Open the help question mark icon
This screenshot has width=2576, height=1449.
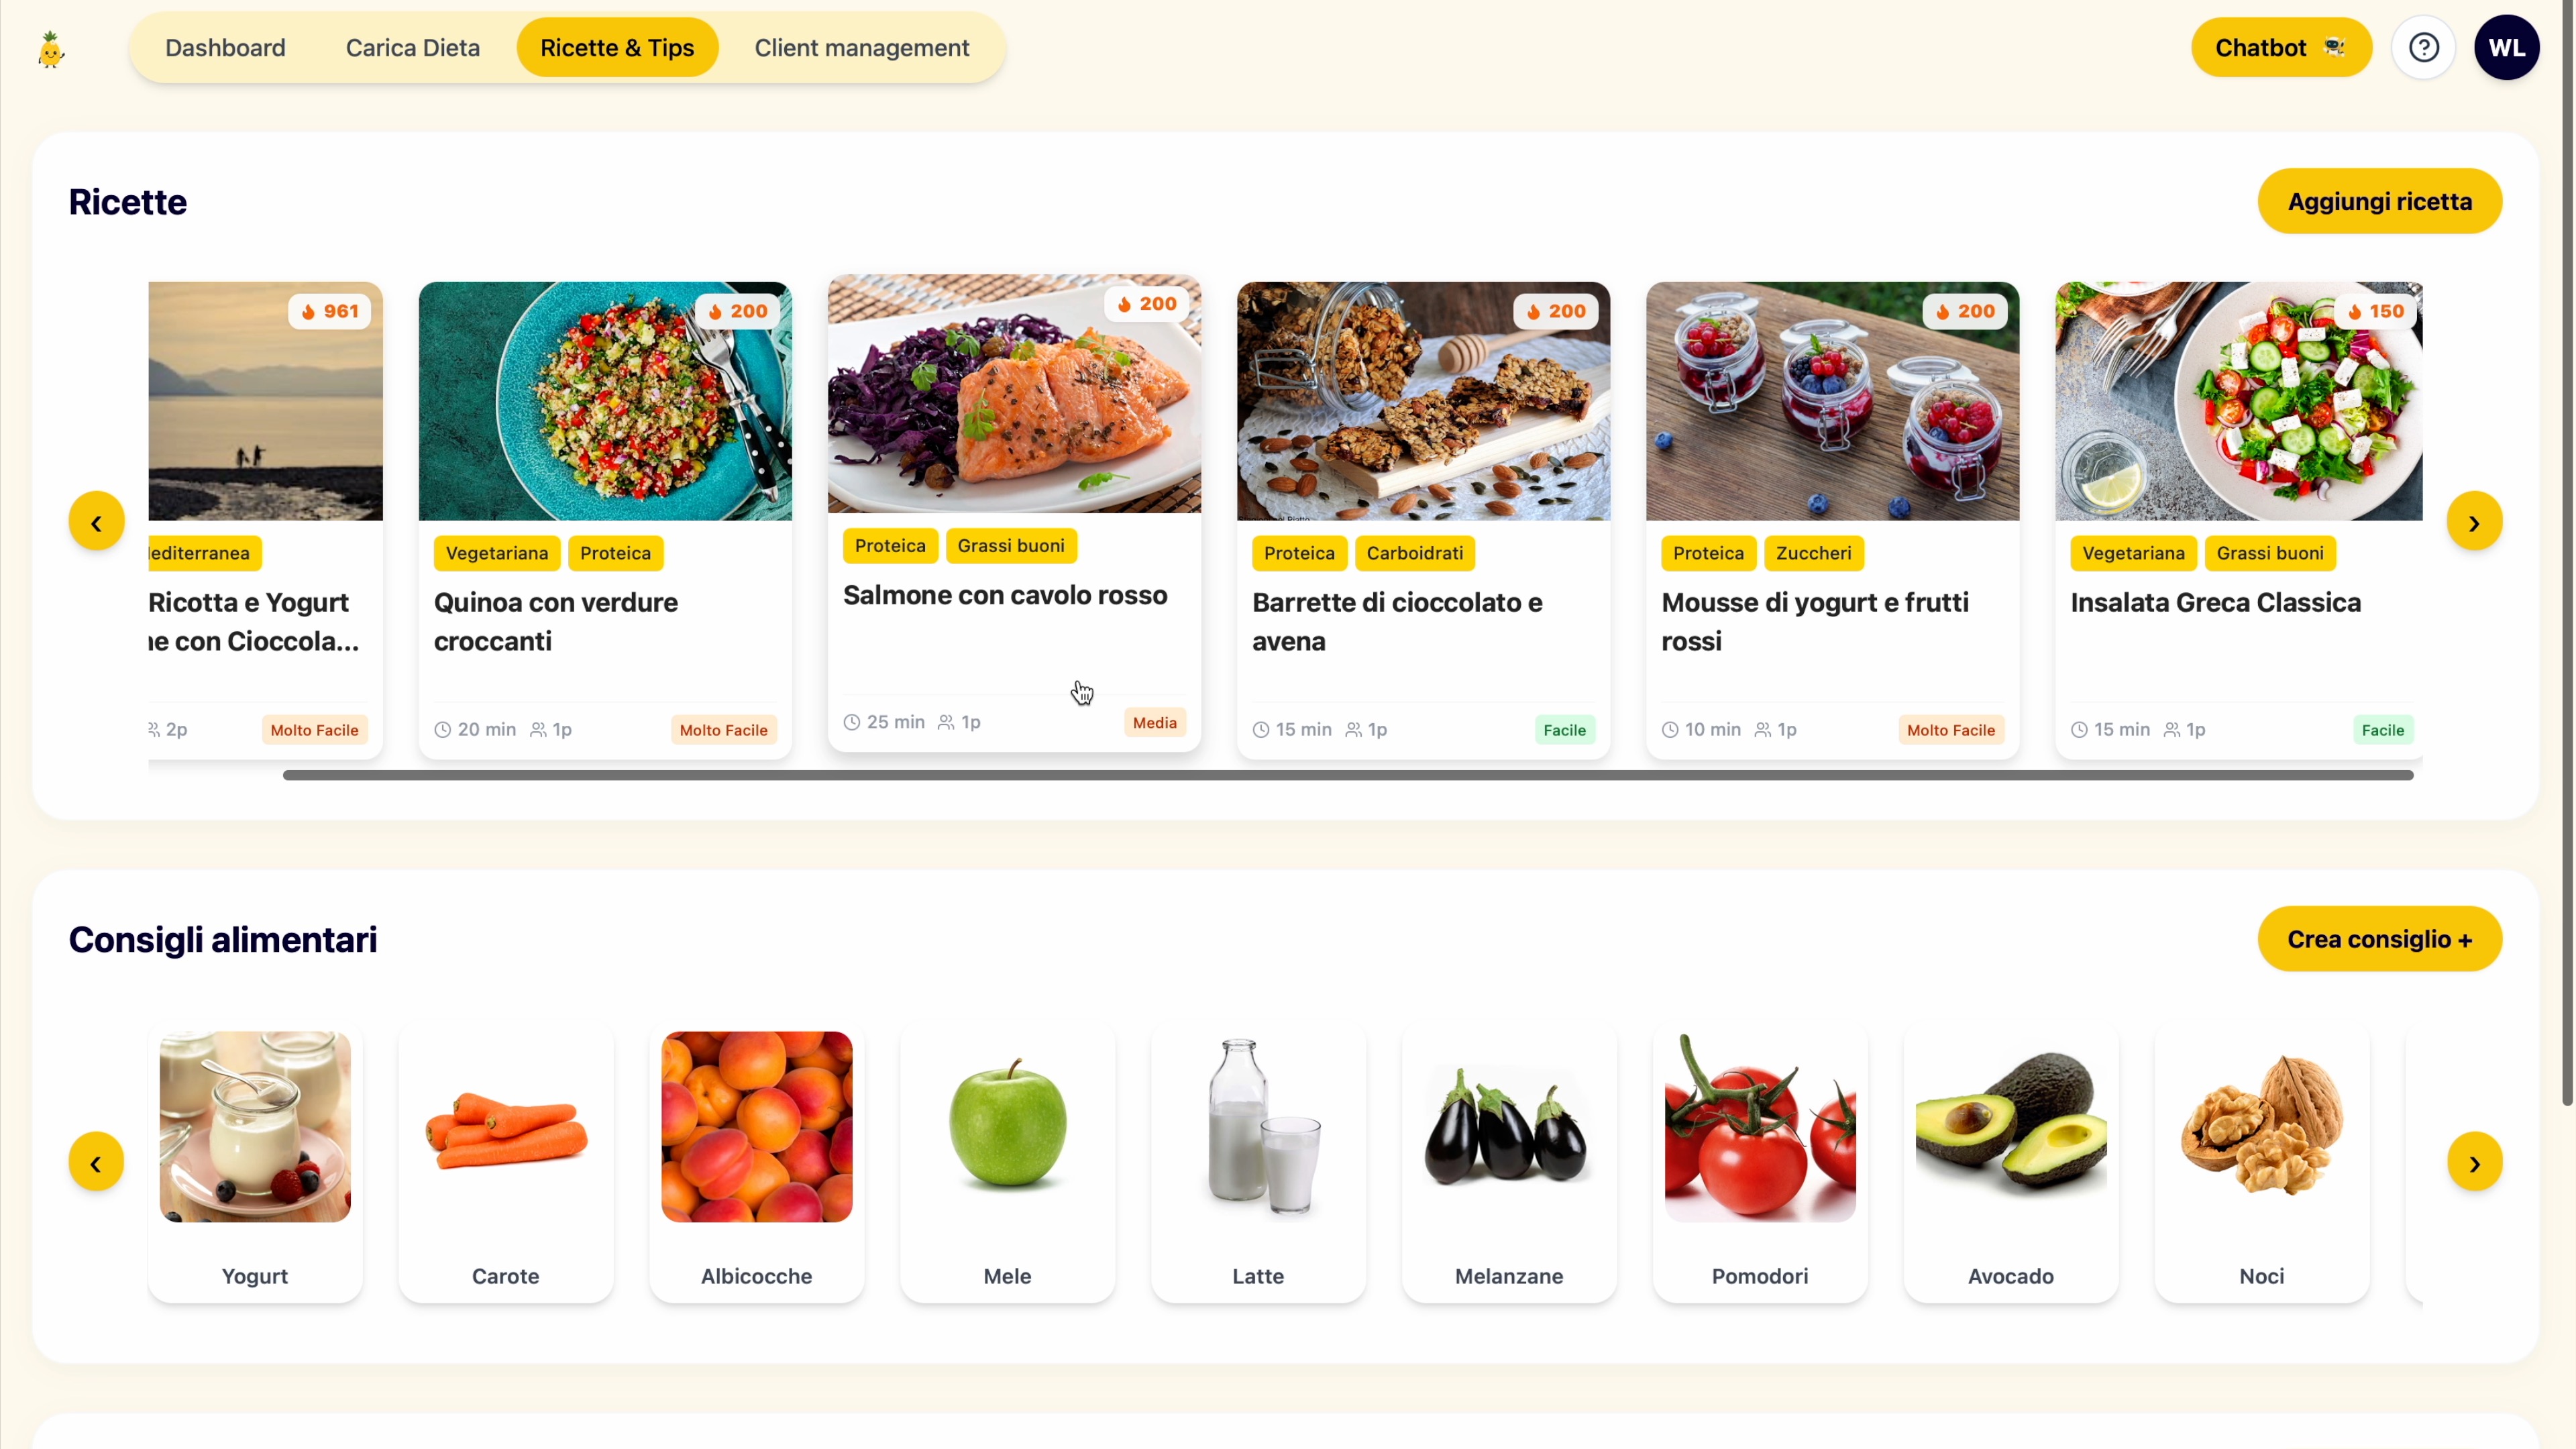pyautogui.click(x=2423, y=48)
